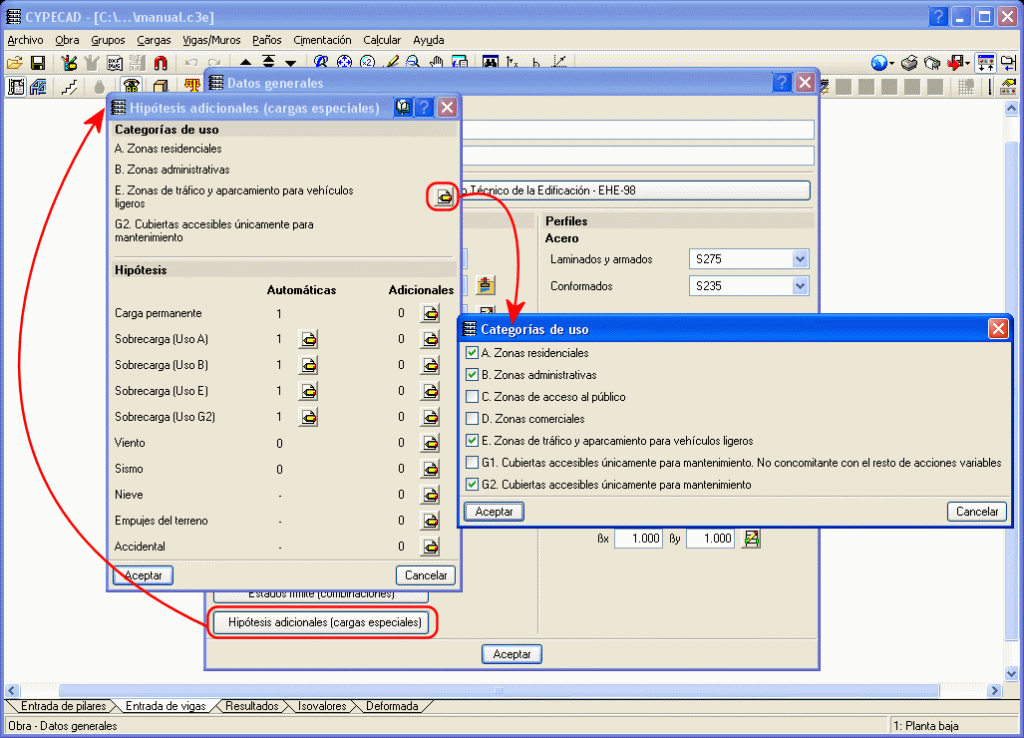Open Categorías de uso edit icon
This screenshot has width=1024, height=738.
[x=443, y=197]
